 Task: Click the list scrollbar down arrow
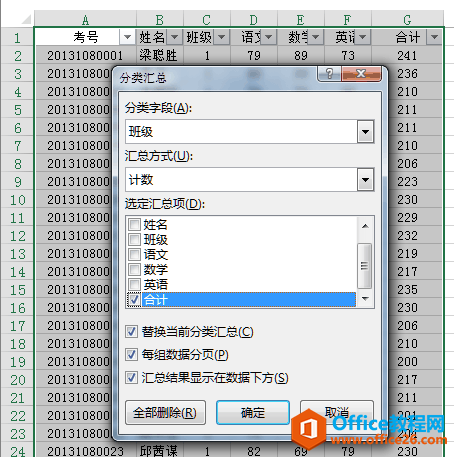(365, 299)
